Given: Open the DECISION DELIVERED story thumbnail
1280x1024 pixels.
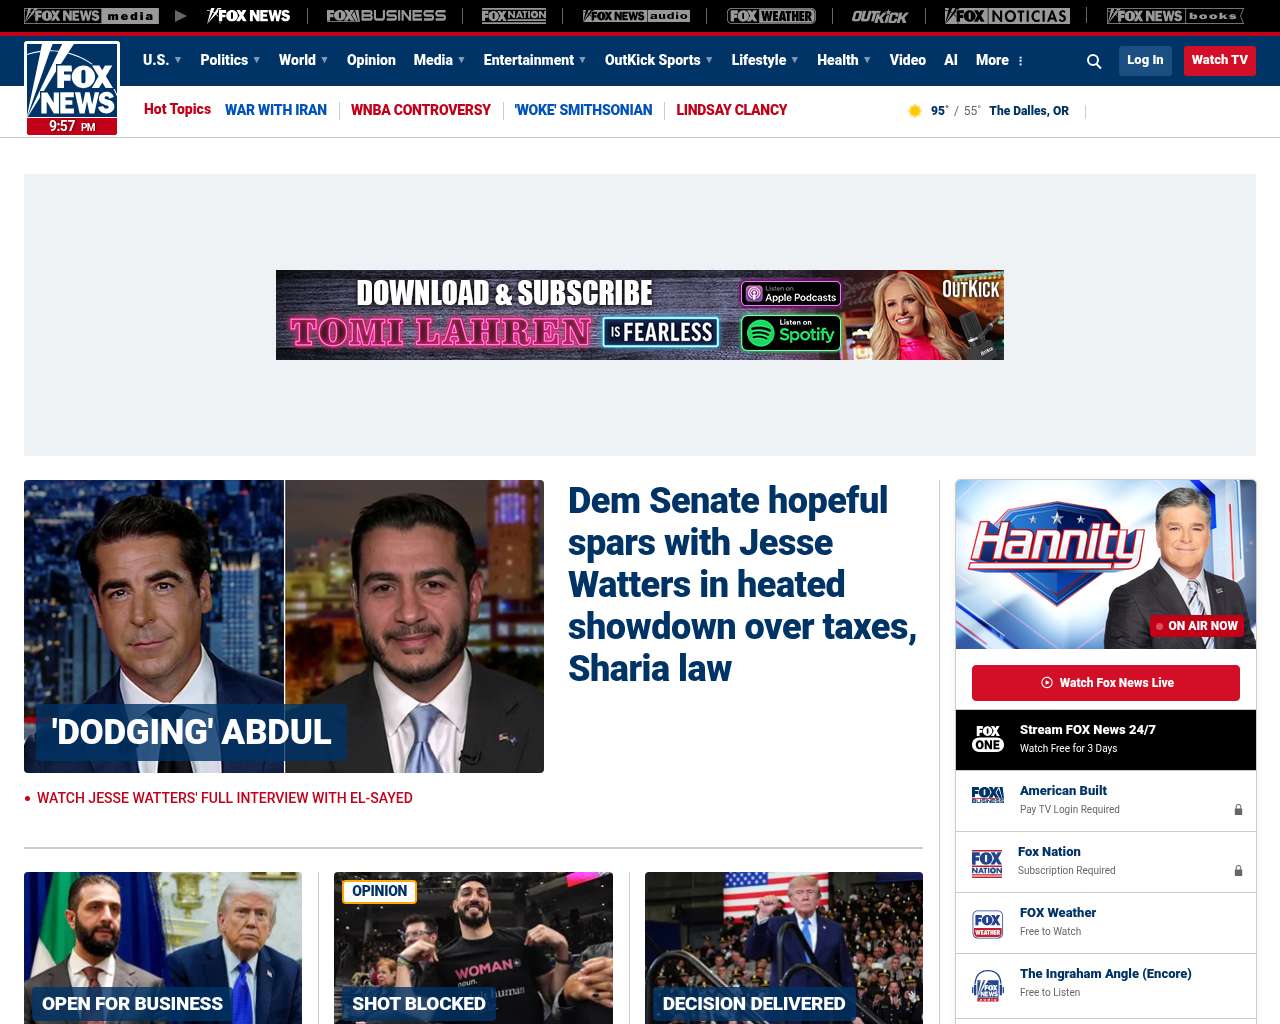Looking at the screenshot, I should click(784, 948).
